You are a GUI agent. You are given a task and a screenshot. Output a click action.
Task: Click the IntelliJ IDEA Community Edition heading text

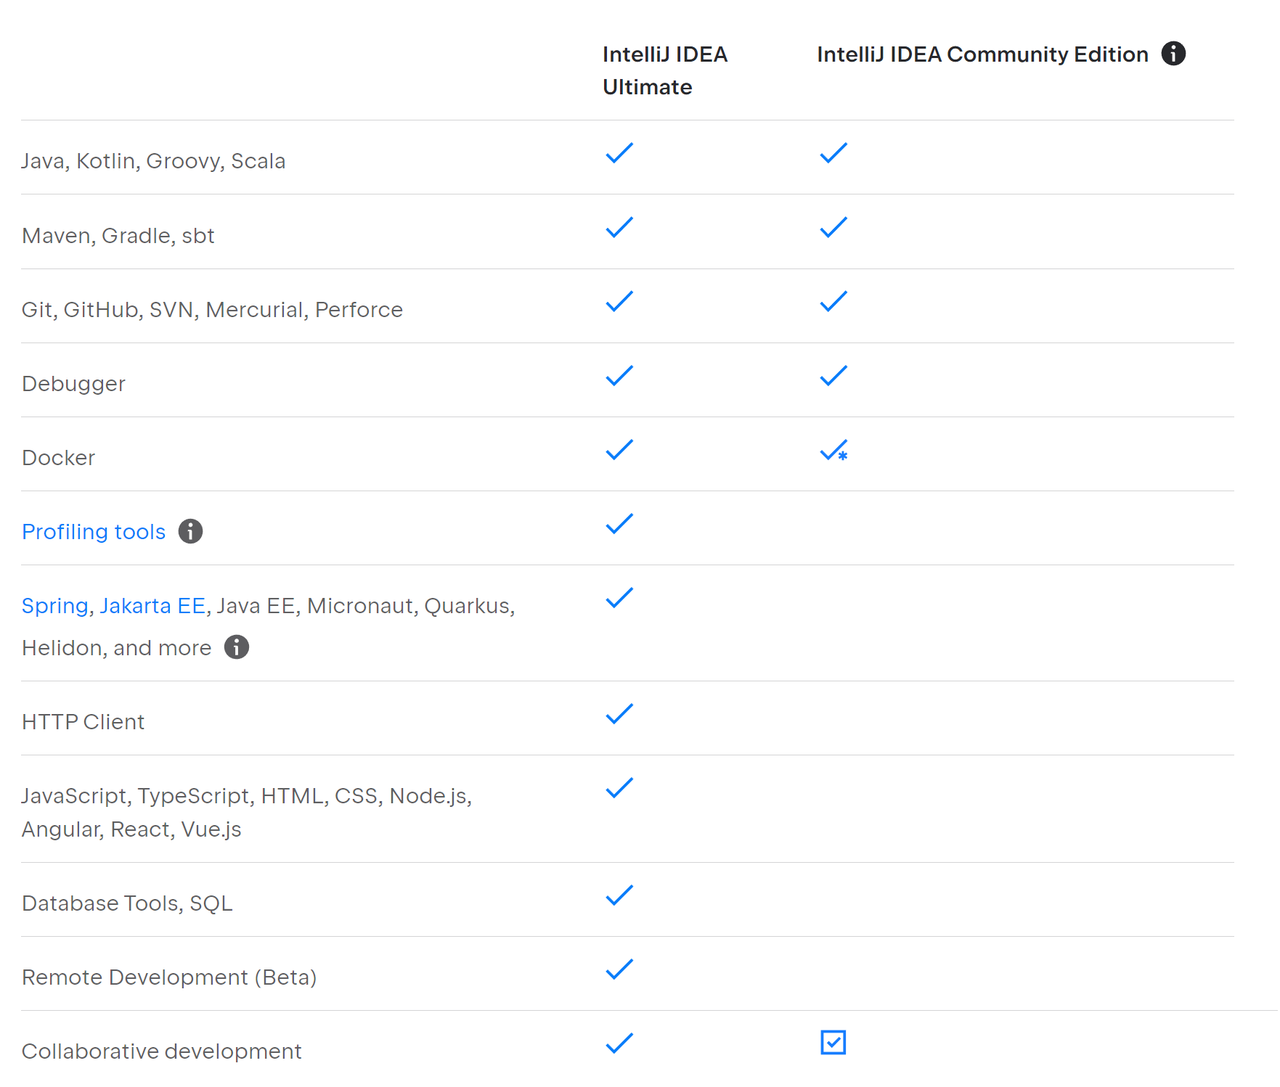[x=982, y=54]
